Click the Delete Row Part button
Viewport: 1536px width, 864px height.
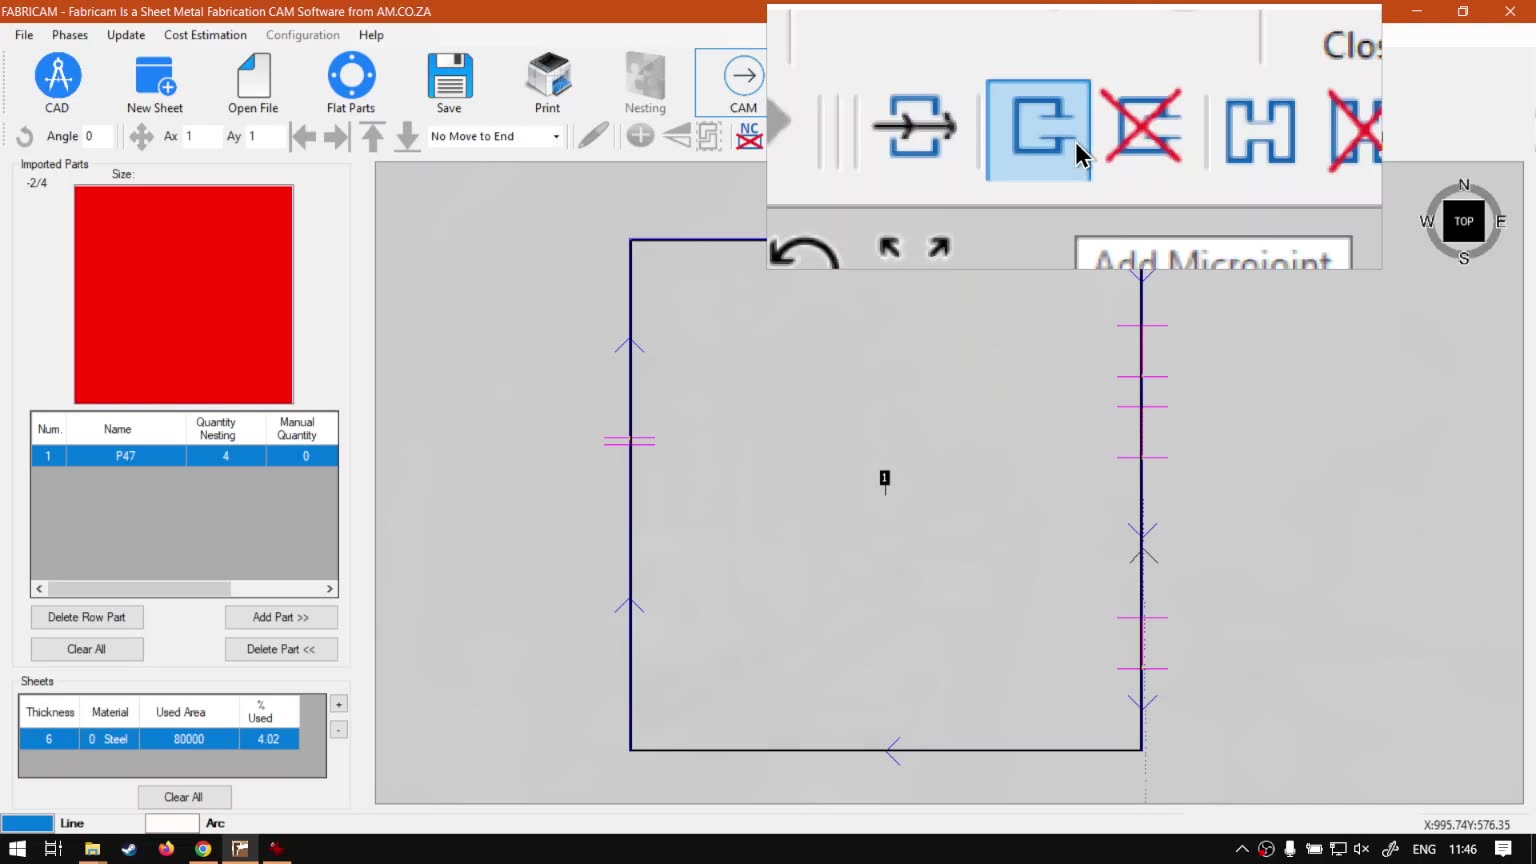pos(87,617)
